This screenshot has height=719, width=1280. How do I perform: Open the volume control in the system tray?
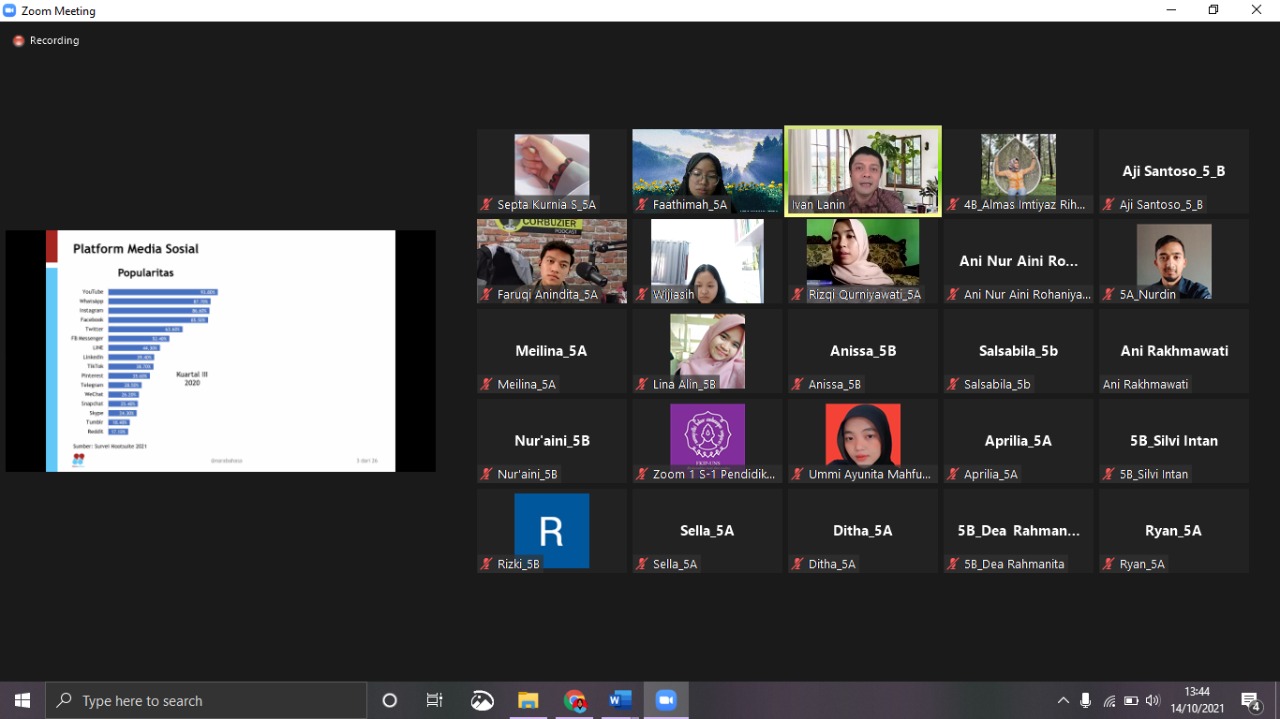[1153, 701]
